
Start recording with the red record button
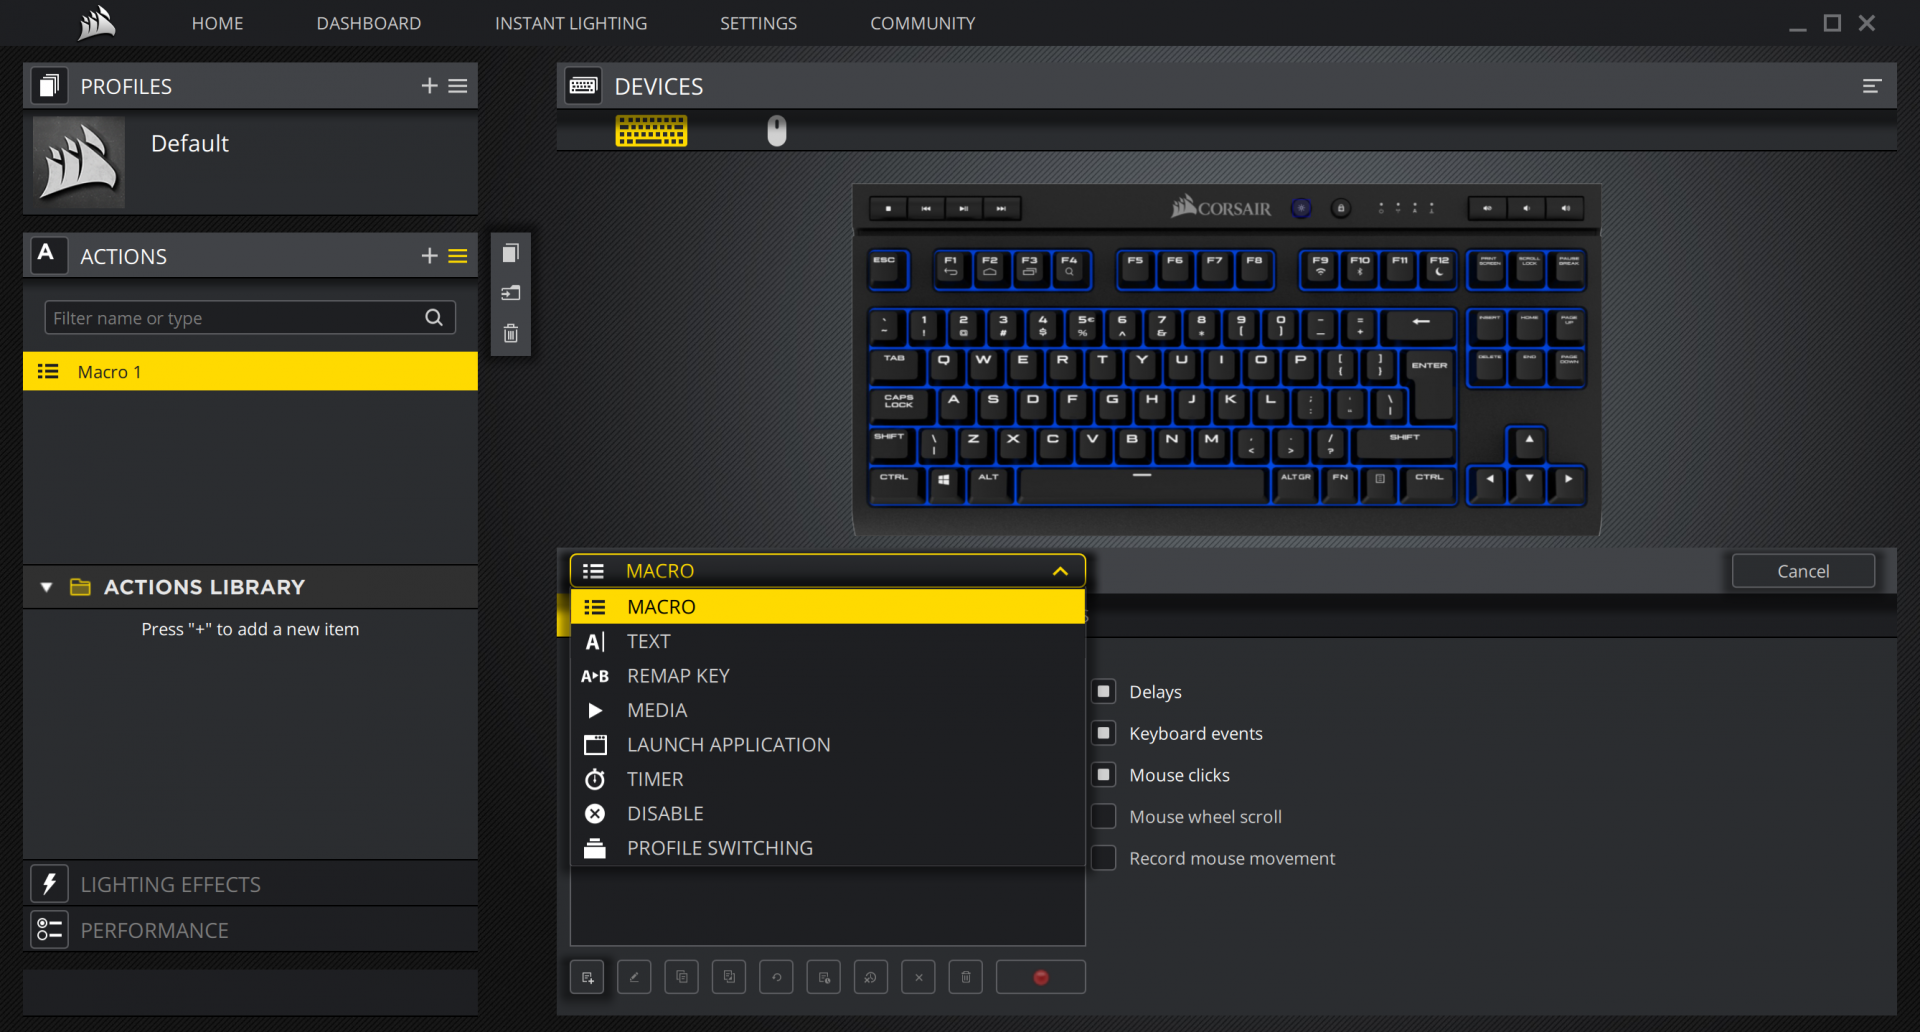(x=1041, y=977)
